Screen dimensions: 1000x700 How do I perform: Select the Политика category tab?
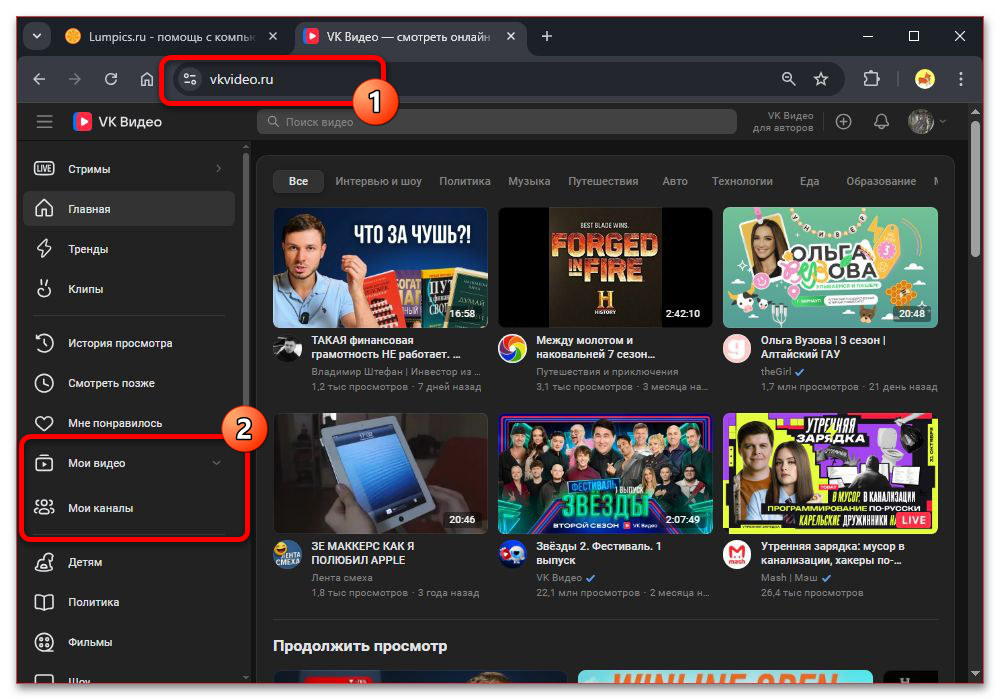pos(464,181)
